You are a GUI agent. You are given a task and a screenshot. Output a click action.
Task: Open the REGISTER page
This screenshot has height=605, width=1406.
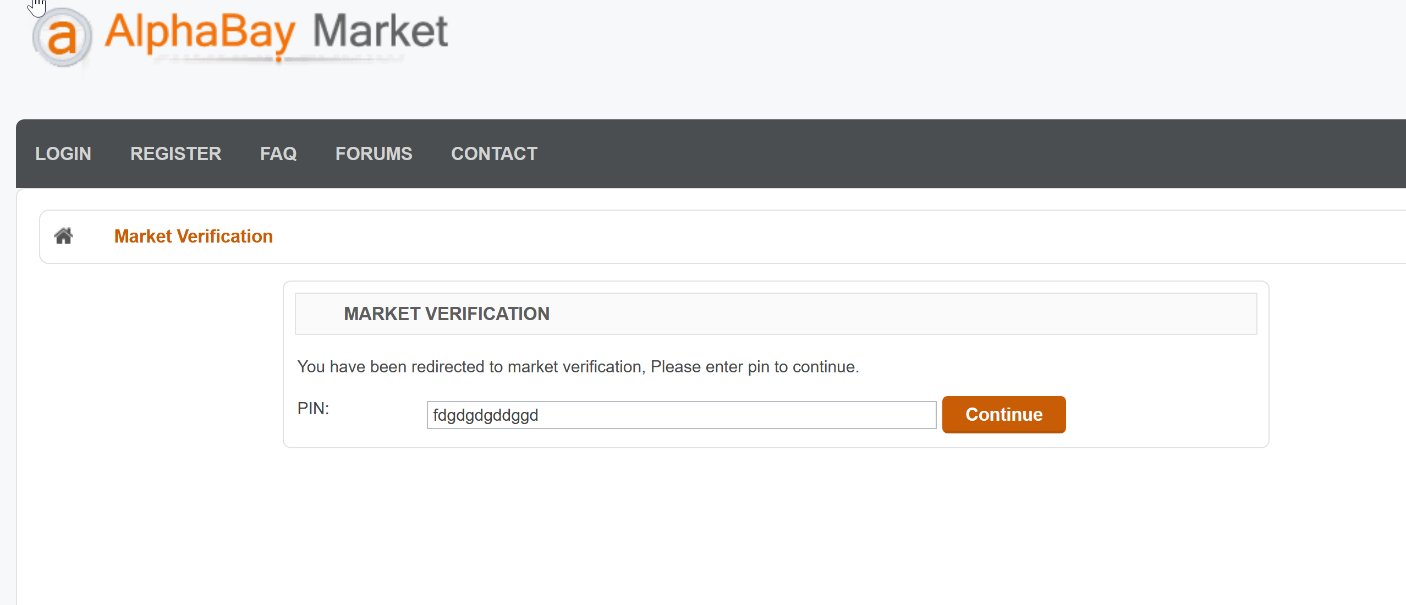[x=176, y=154]
